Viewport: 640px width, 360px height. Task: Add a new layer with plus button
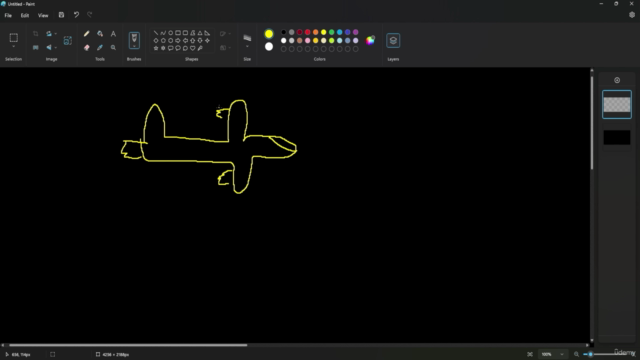[617, 80]
